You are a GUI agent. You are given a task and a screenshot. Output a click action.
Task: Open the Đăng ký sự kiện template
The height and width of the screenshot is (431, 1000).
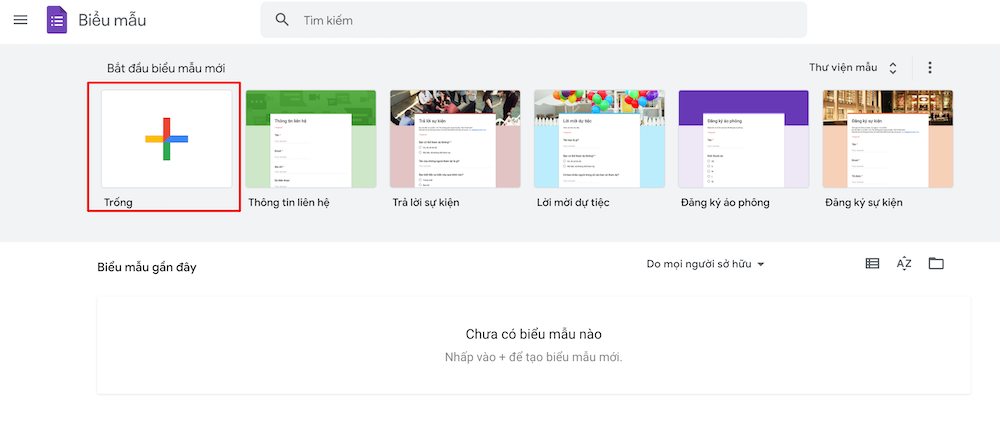coord(888,138)
